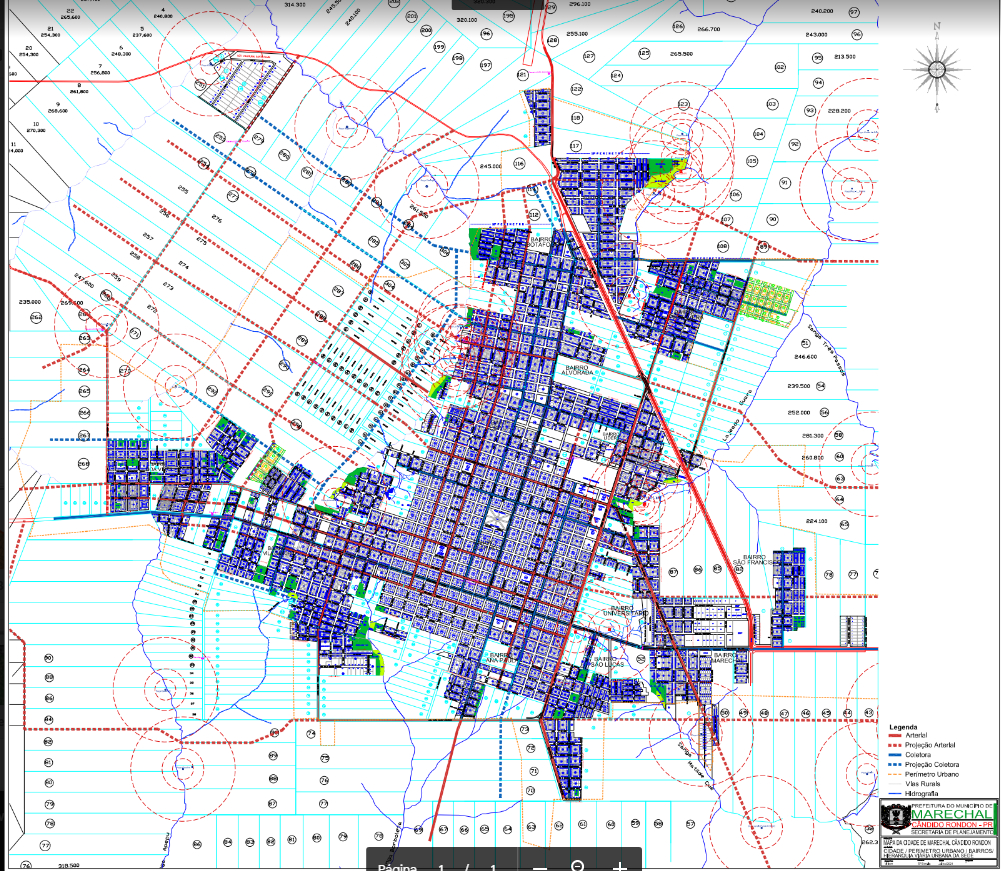Click the municipal coat of arms in the title block
Image resolution: width=1001 pixels, height=871 pixels.
pos(895,816)
